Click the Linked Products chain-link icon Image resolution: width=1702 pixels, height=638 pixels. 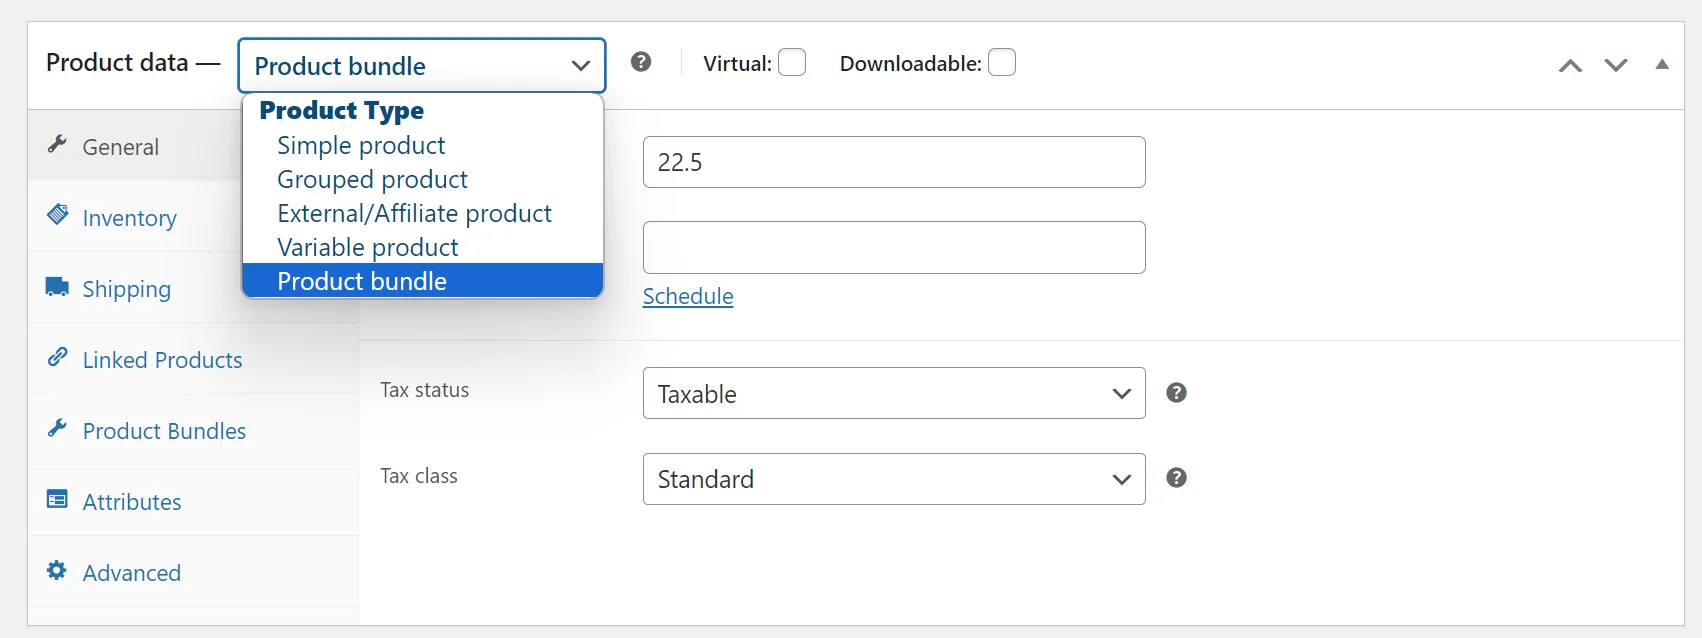pyautogui.click(x=58, y=357)
